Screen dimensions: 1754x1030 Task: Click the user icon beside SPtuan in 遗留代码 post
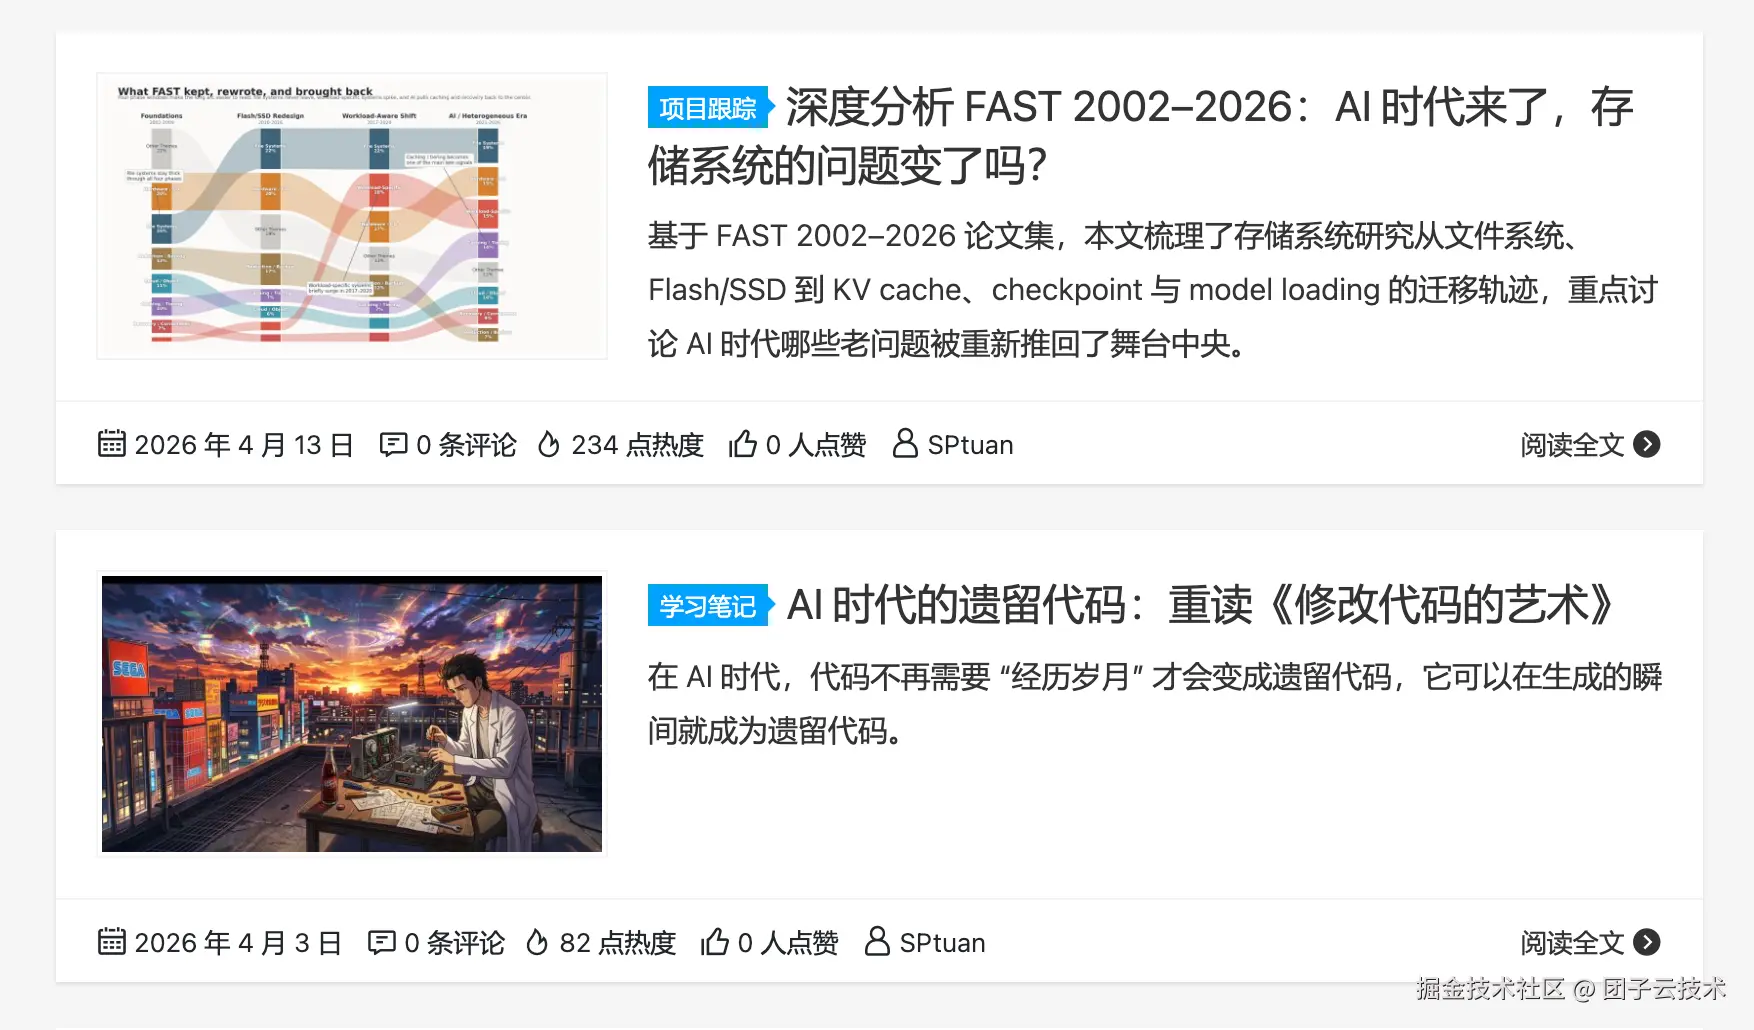[877, 941]
